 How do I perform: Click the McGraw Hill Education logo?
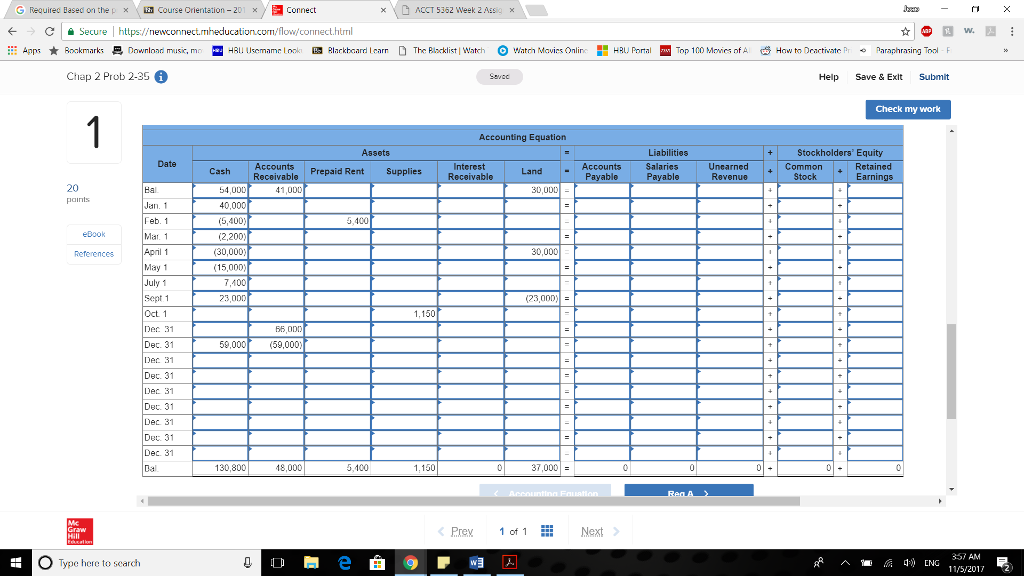[x=80, y=532]
